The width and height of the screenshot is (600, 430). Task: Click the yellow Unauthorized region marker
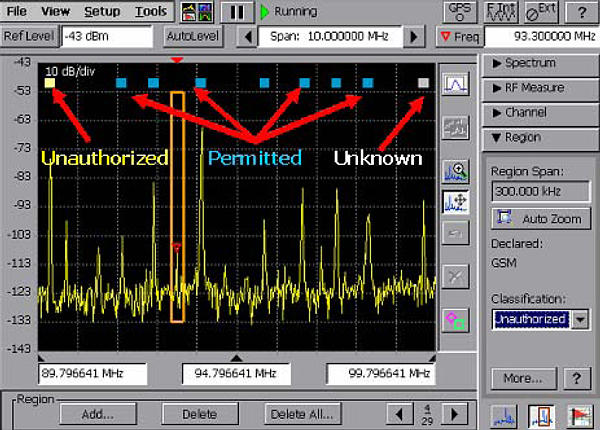click(x=49, y=83)
